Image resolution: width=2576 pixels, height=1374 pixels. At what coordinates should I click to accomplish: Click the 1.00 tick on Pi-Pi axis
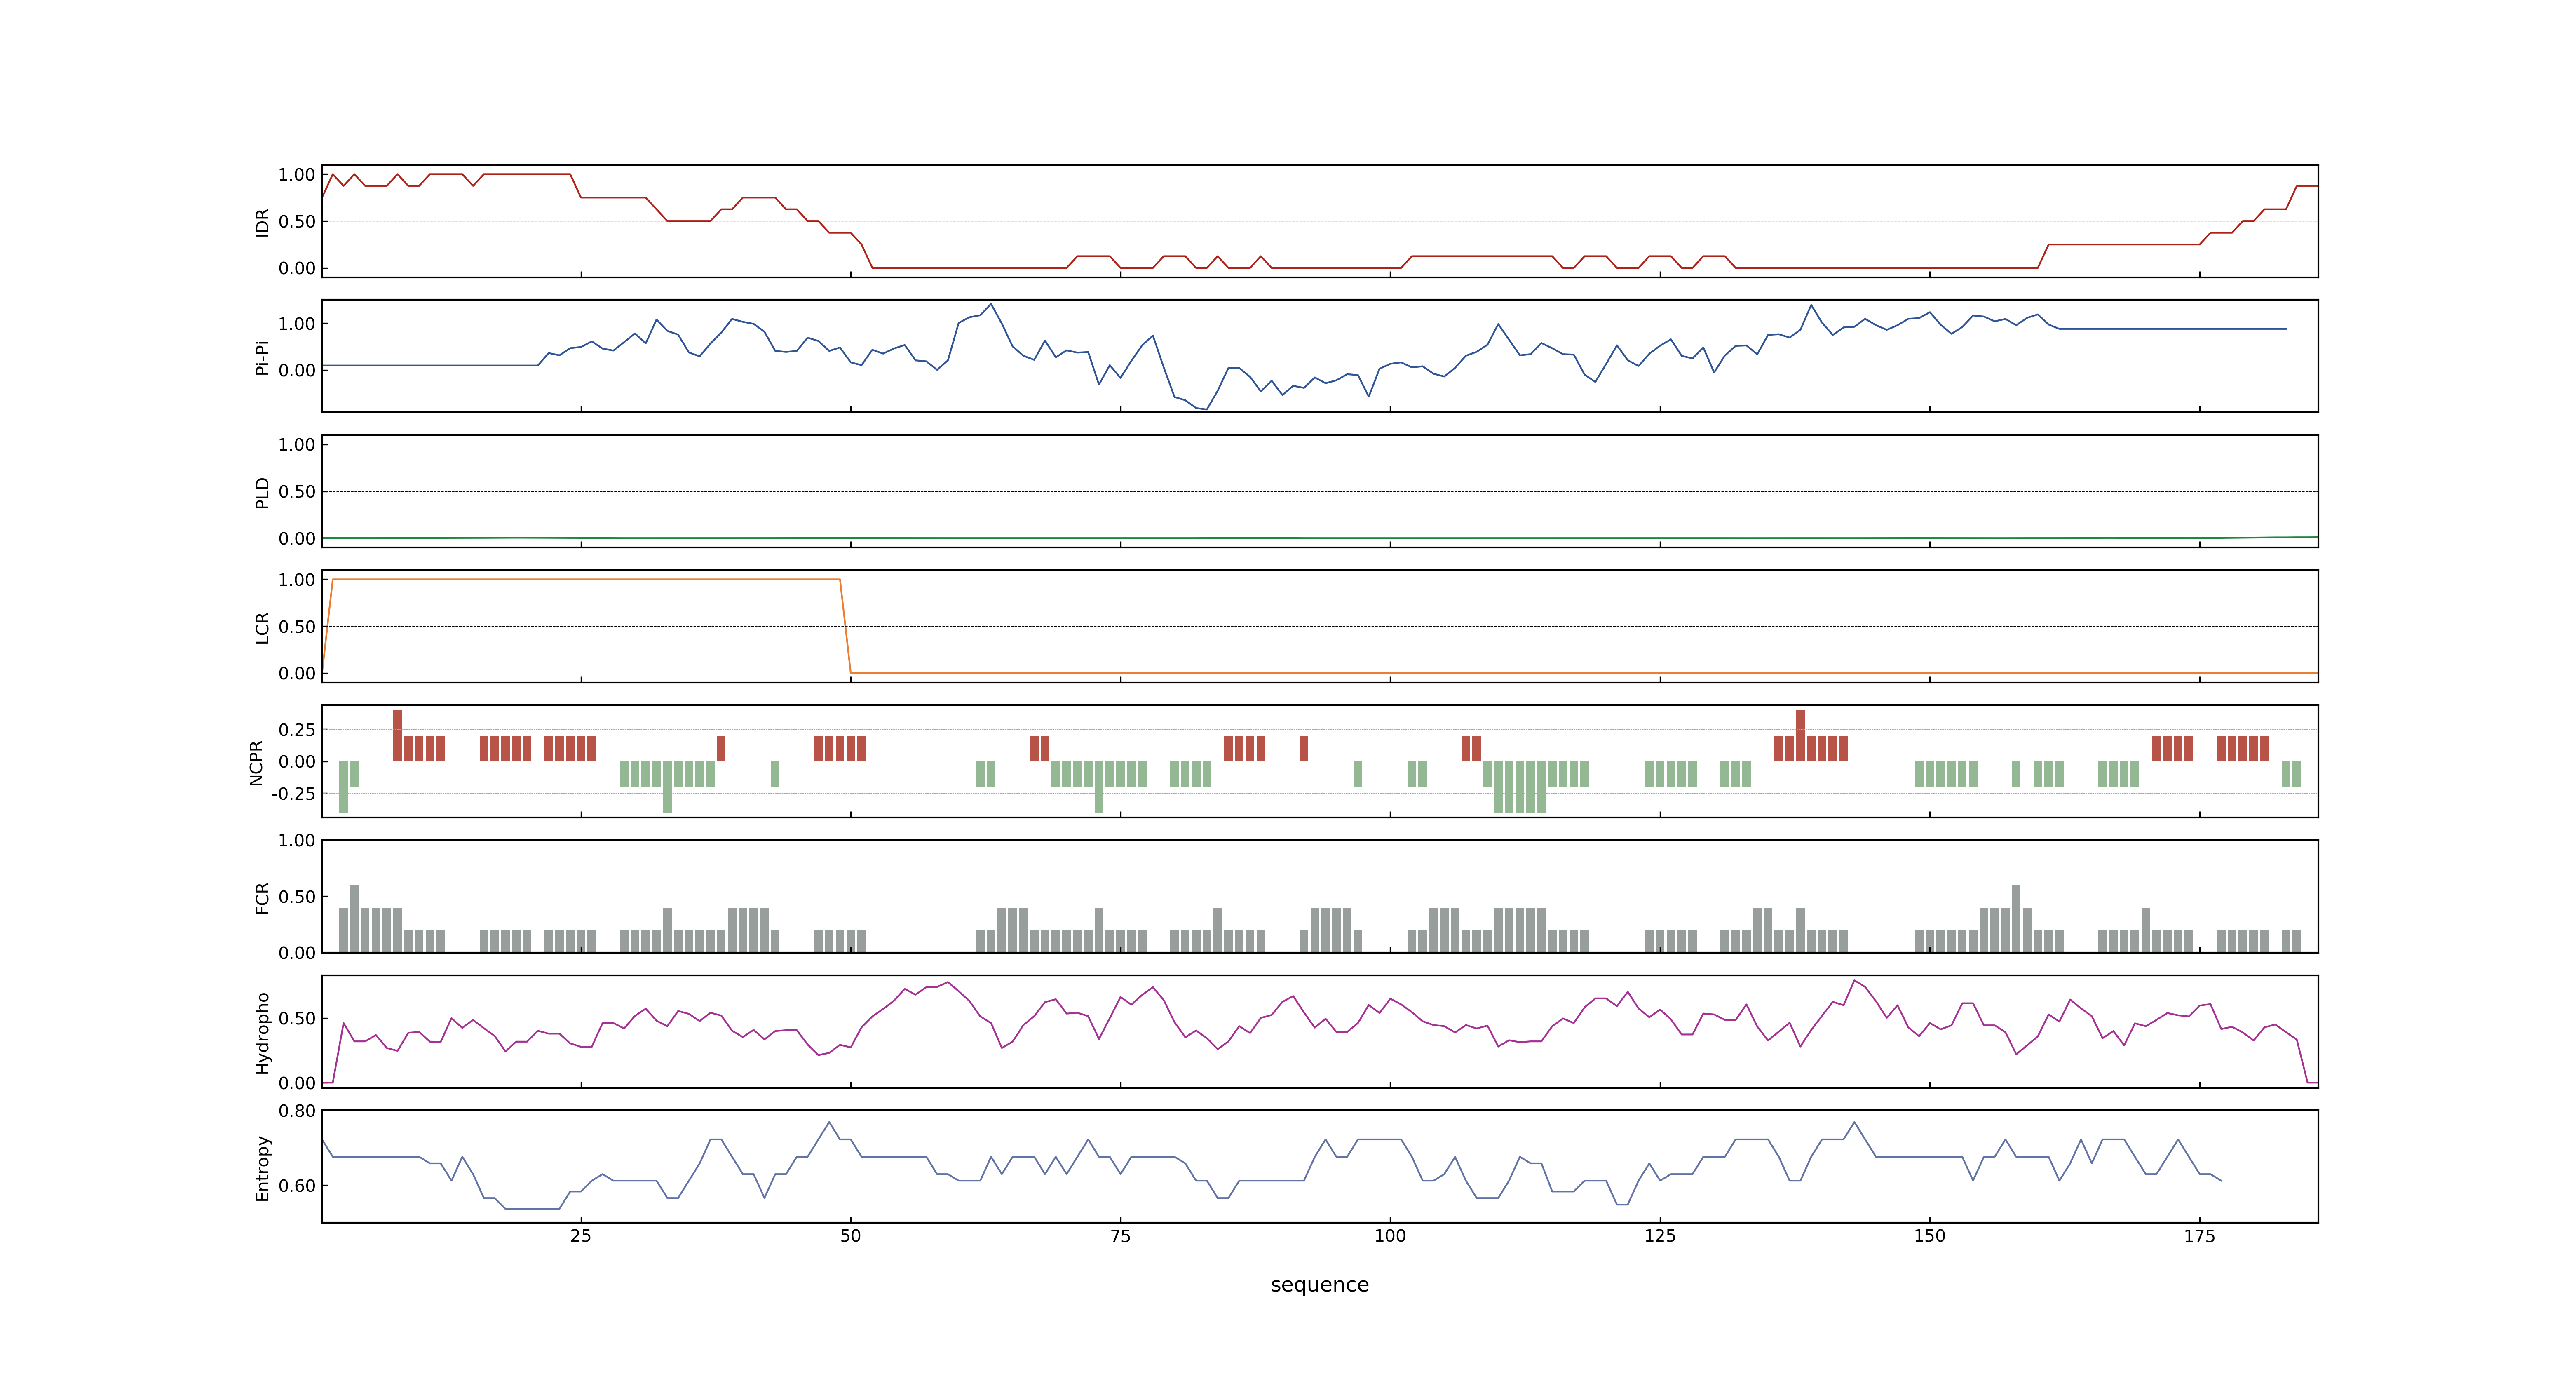(x=297, y=324)
